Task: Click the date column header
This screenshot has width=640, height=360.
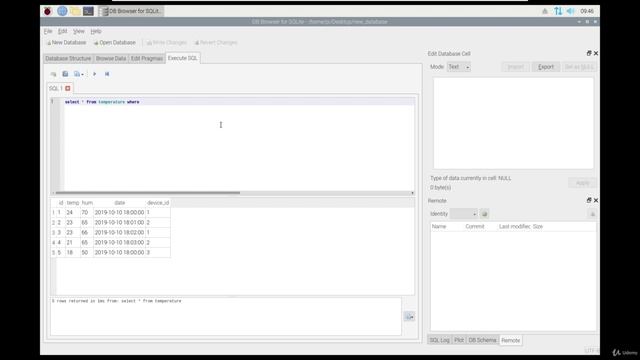Action: [x=120, y=203]
